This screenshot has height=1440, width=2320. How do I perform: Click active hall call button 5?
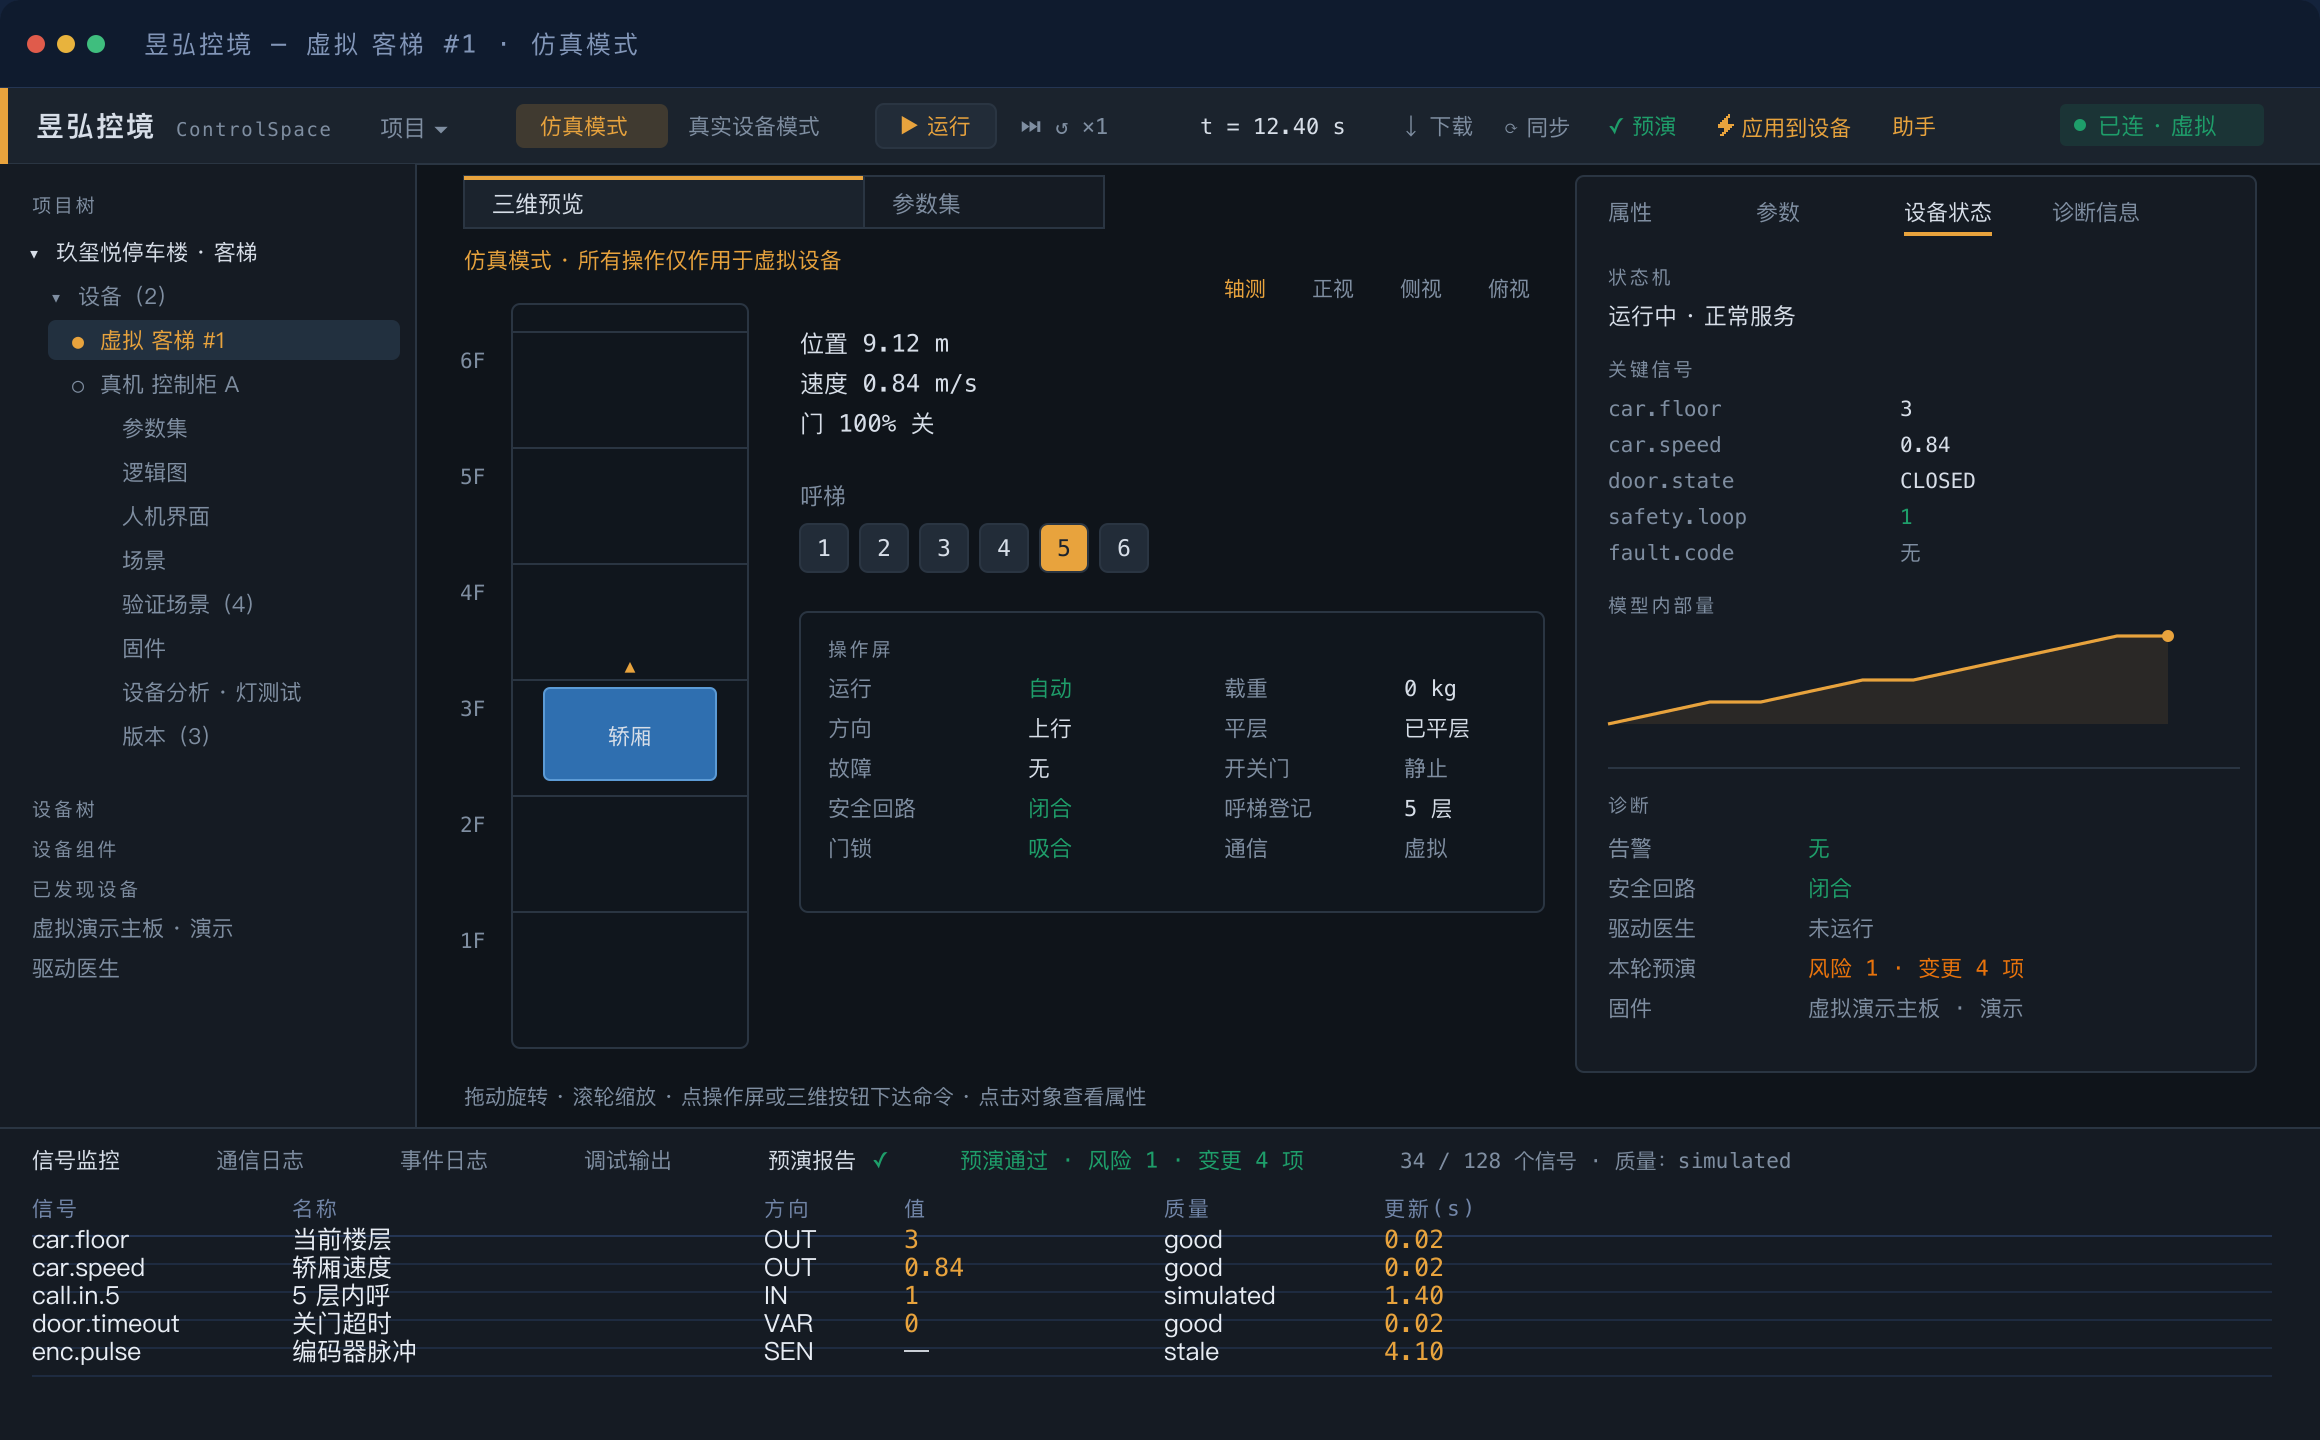1064,548
